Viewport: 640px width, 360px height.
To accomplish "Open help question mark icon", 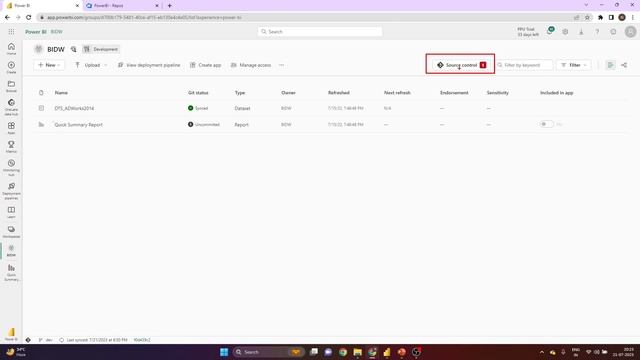I will coord(597,32).
